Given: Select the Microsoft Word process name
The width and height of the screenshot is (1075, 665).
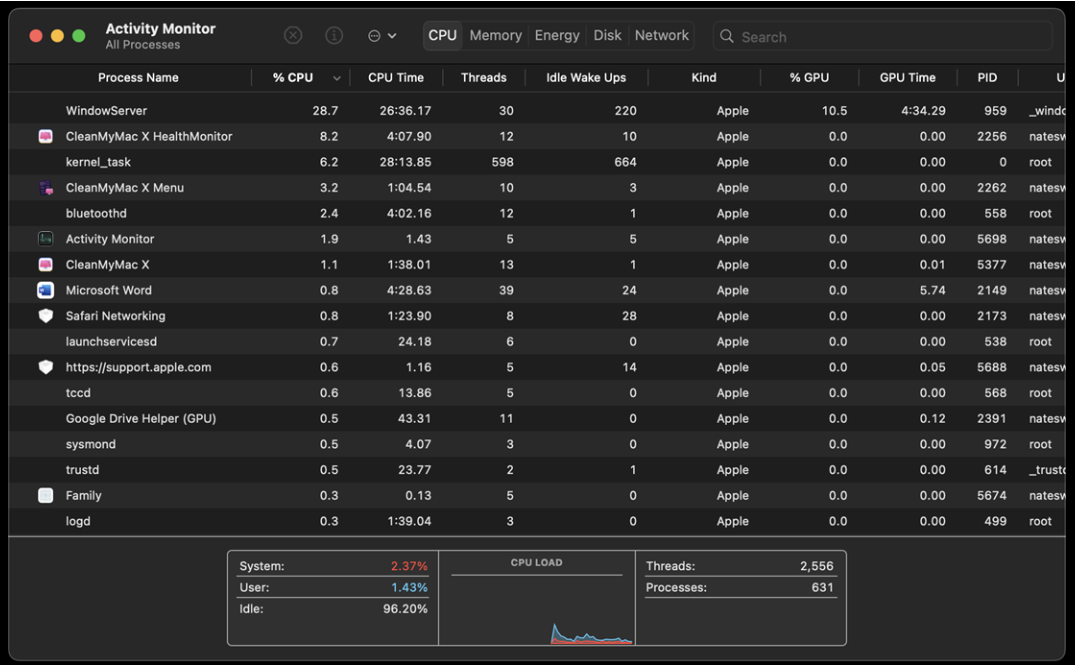Looking at the screenshot, I should [108, 290].
